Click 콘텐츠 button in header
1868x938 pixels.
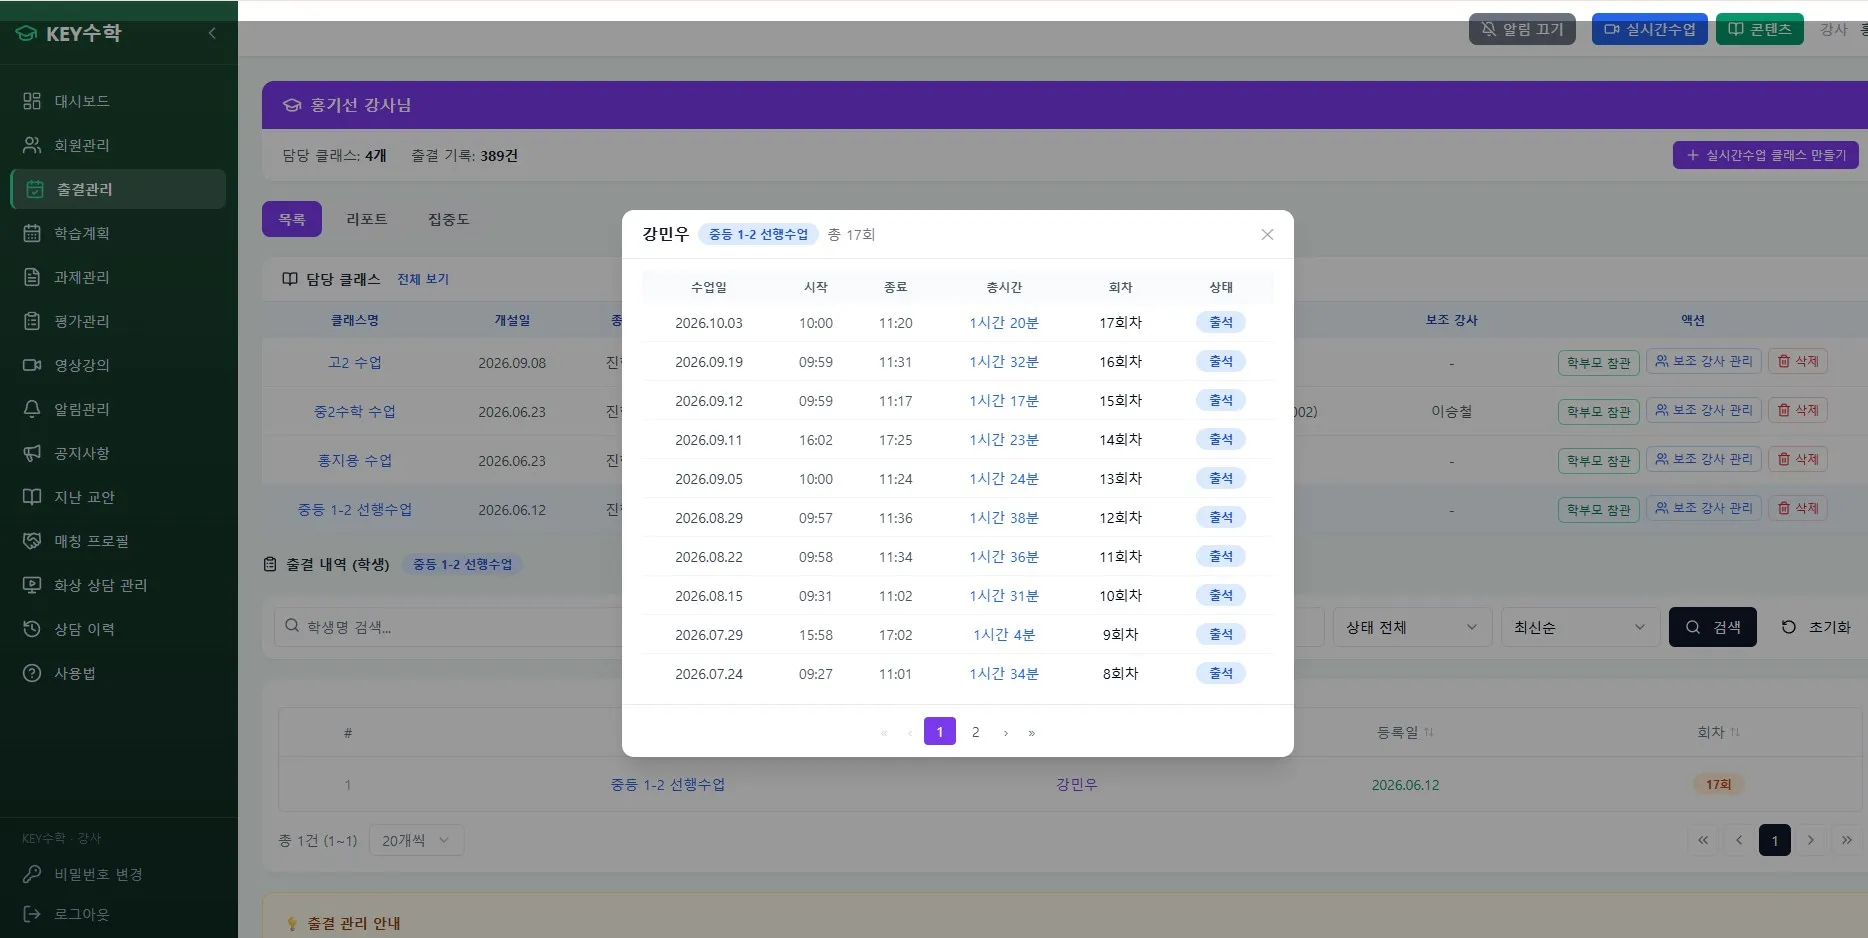[1760, 29]
